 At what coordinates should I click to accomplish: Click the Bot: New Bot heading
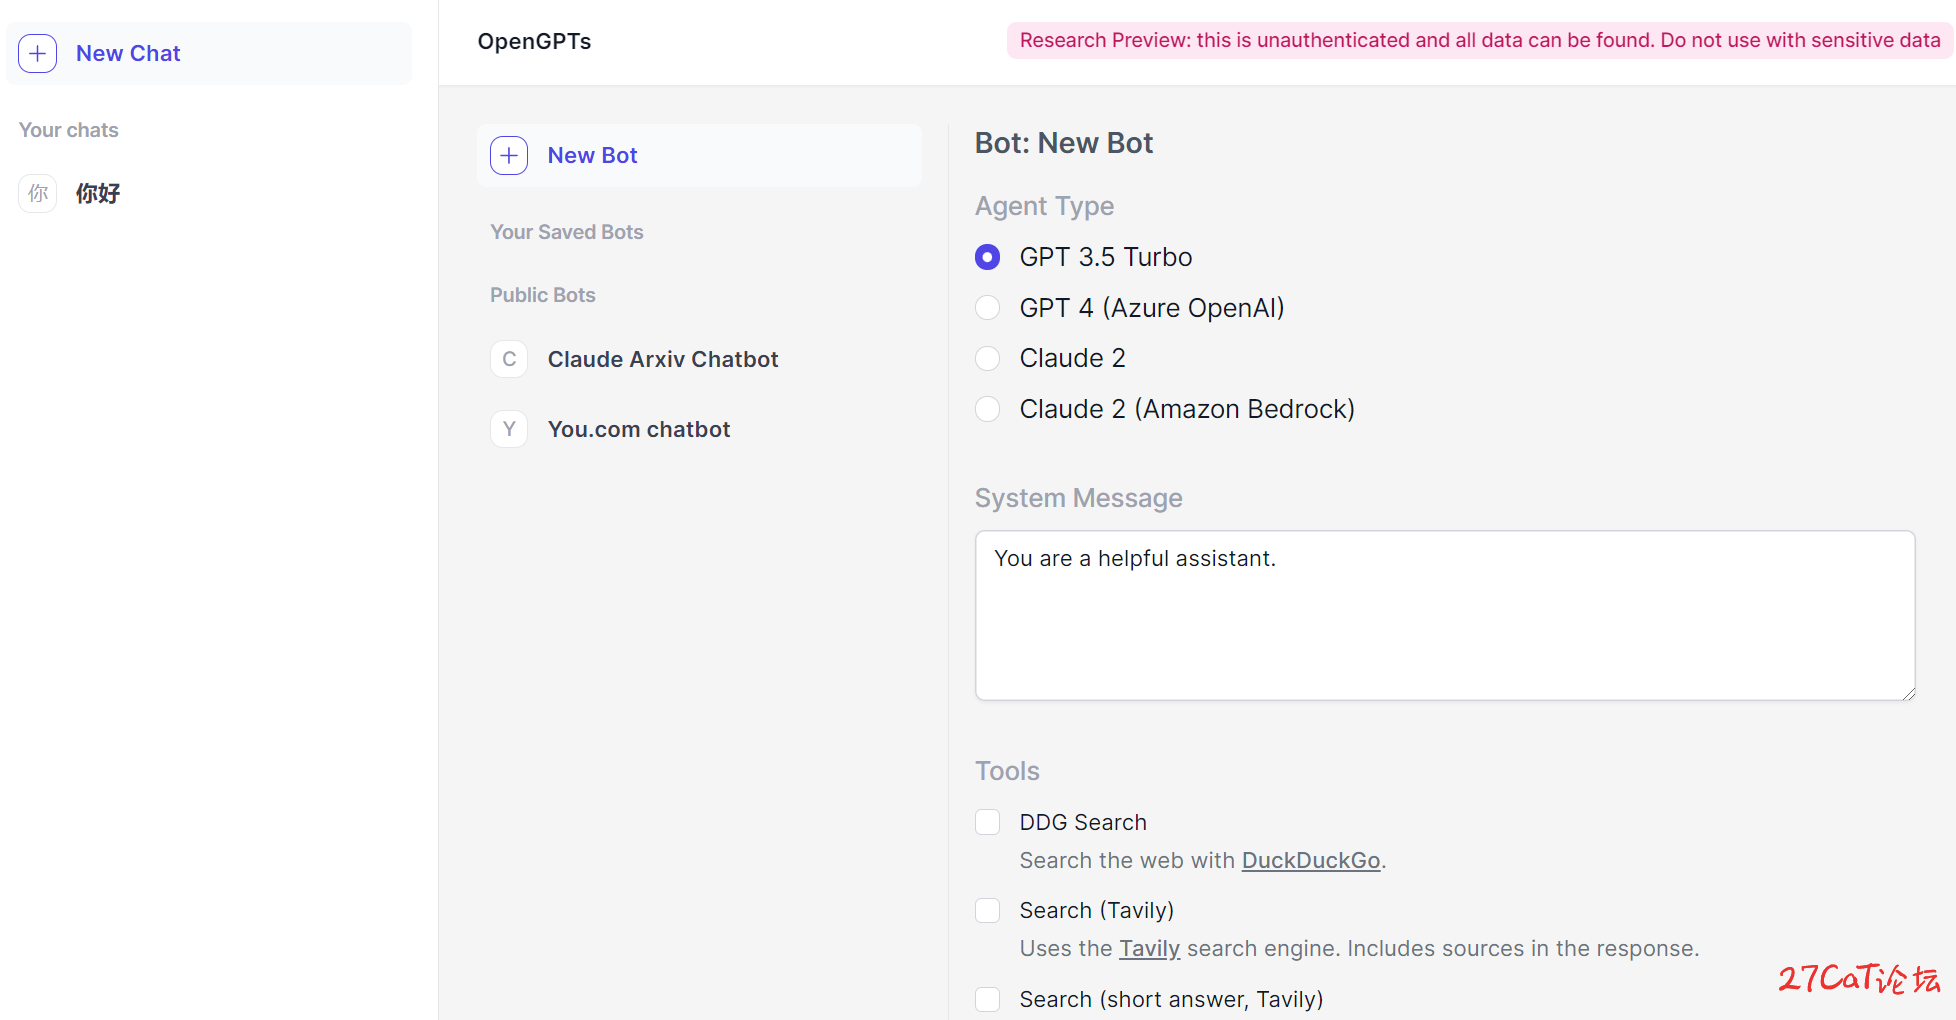[1064, 143]
